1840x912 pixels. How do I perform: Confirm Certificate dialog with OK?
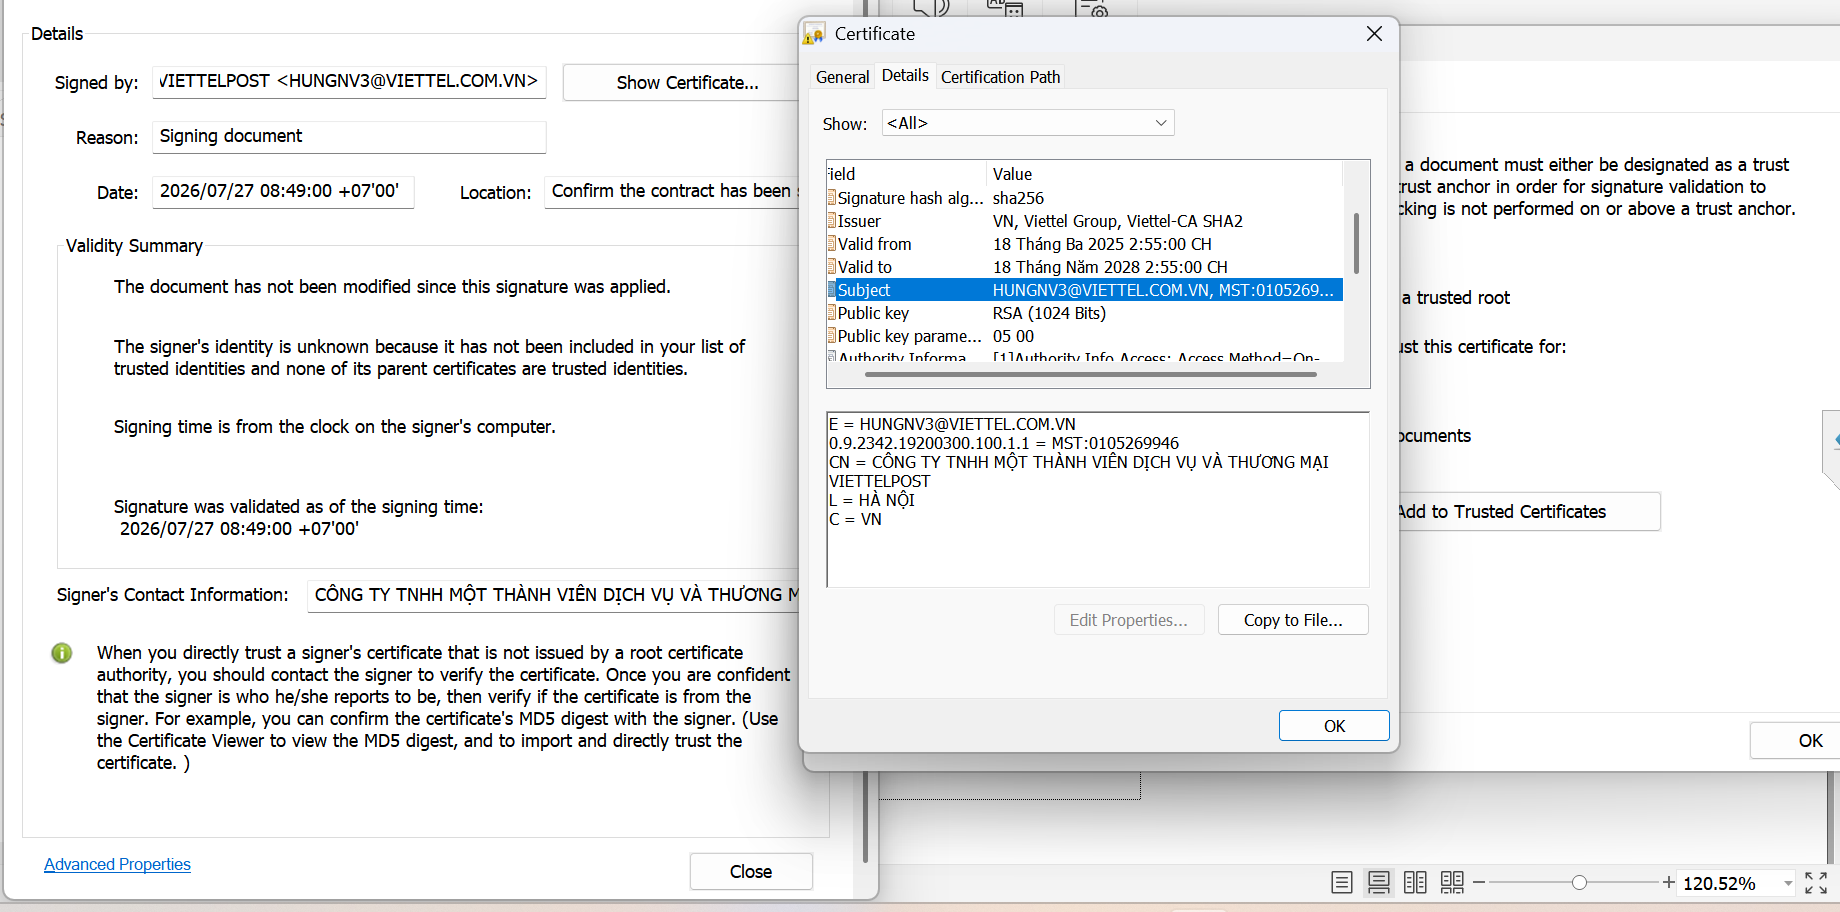1334,726
